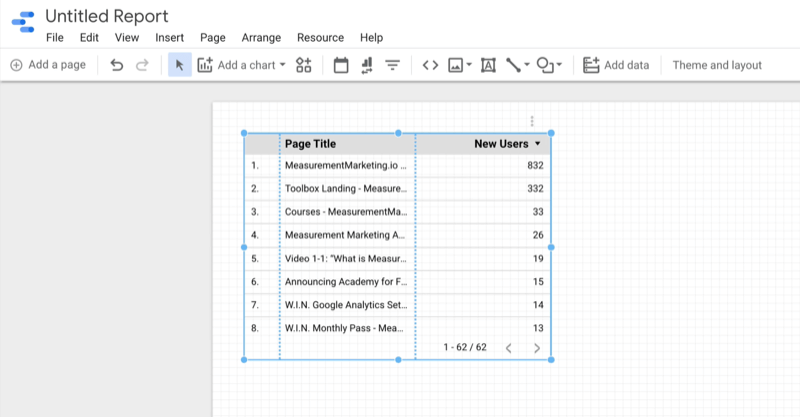Expand the shape type dropdown arrow
The height and width of the screenshot is (417, 800).
click(x=559, y=65)
